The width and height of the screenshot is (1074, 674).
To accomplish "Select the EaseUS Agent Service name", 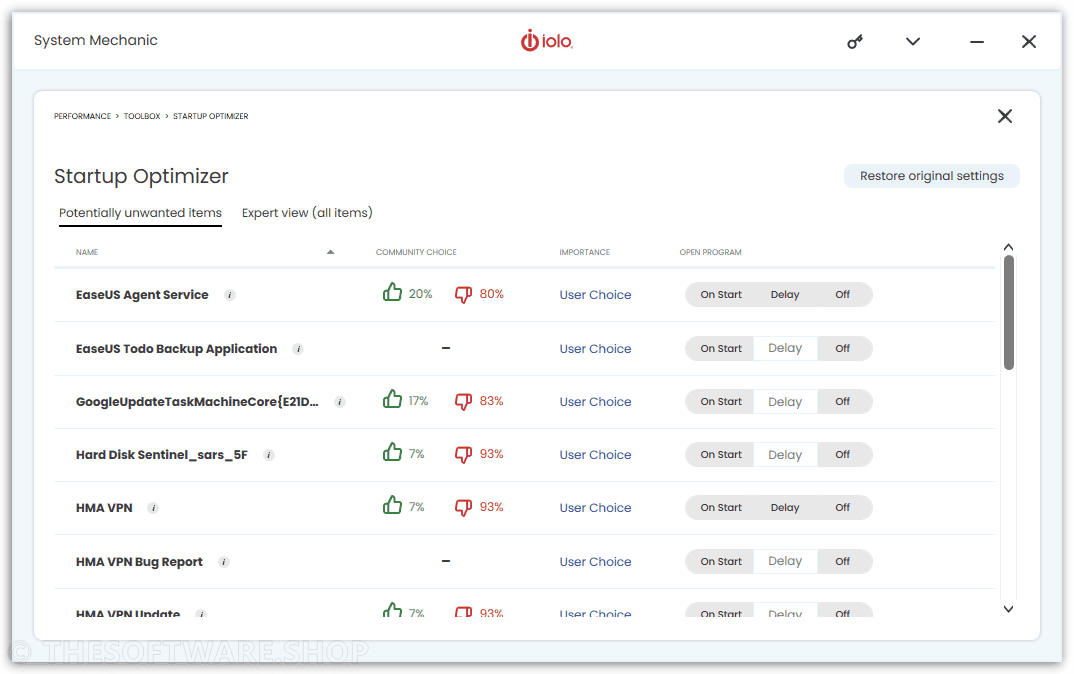I will click(x=142, y=295).
